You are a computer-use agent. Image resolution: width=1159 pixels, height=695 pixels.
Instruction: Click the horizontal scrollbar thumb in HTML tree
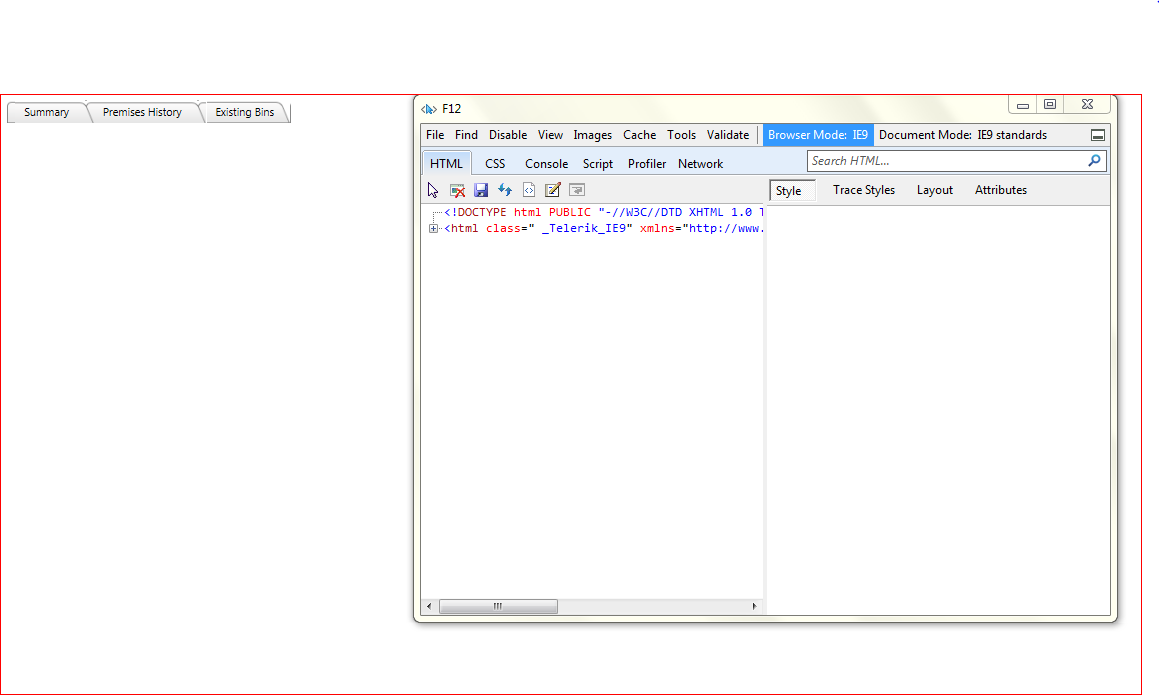[498, 606]
